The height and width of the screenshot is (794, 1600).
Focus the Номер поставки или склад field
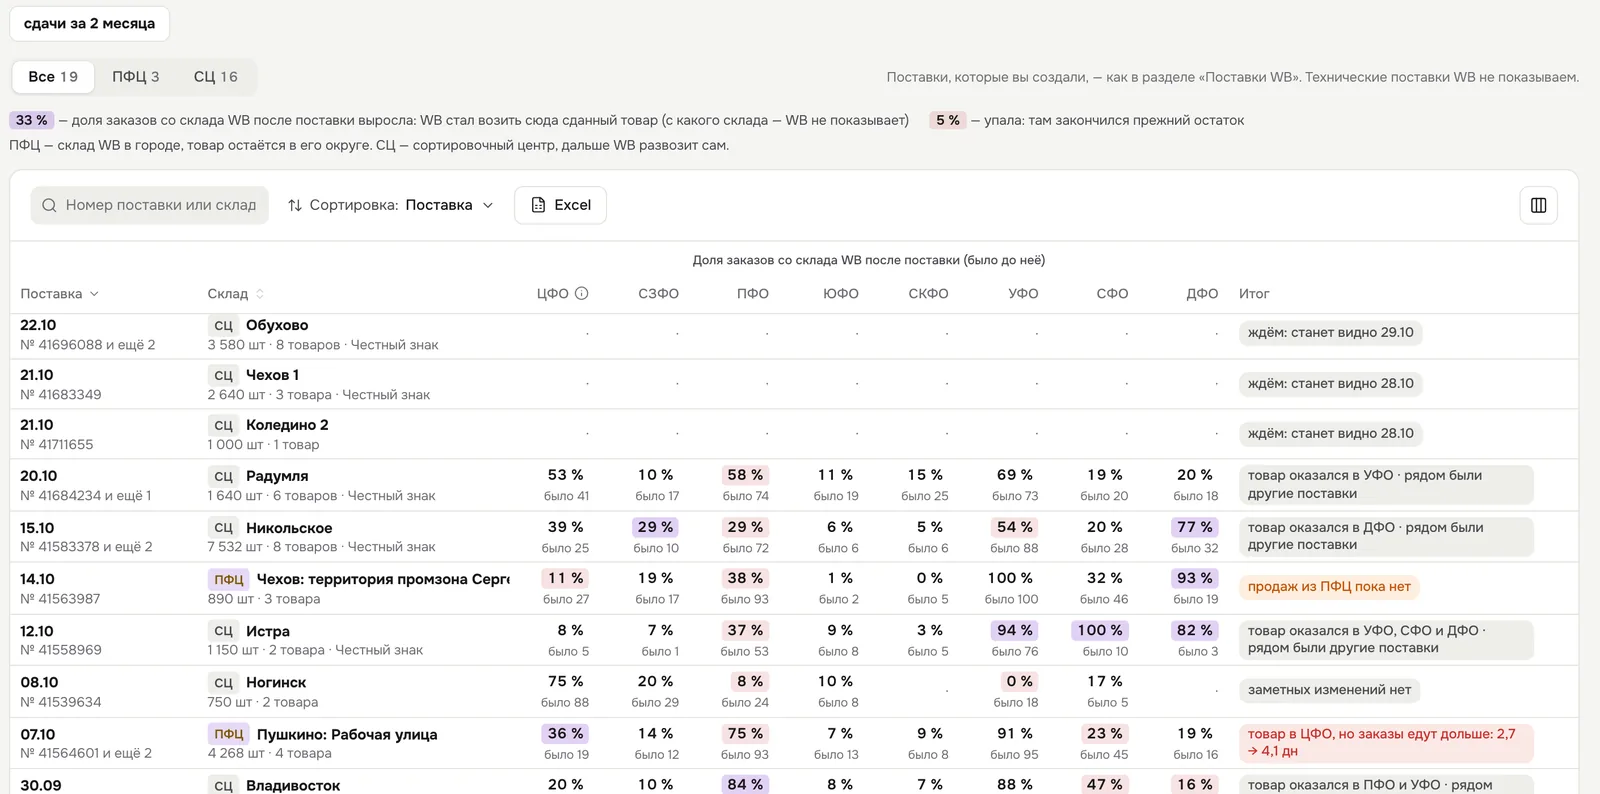coord(150,205)
